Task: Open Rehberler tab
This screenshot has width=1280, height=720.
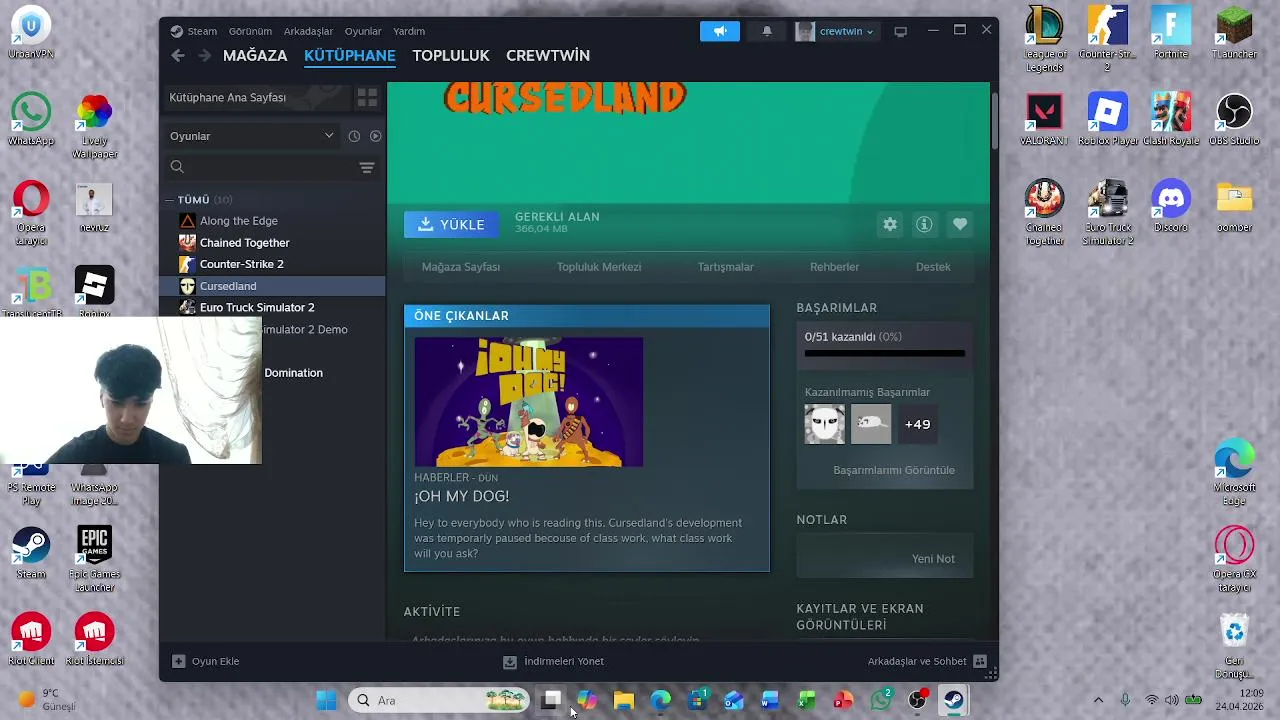Action: coord(835,267)
